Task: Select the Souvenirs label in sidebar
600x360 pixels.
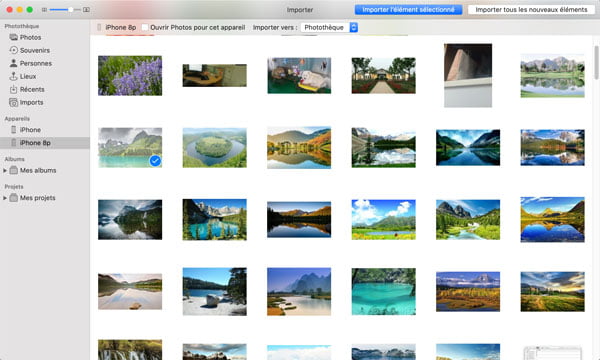Action: (35, 50)
